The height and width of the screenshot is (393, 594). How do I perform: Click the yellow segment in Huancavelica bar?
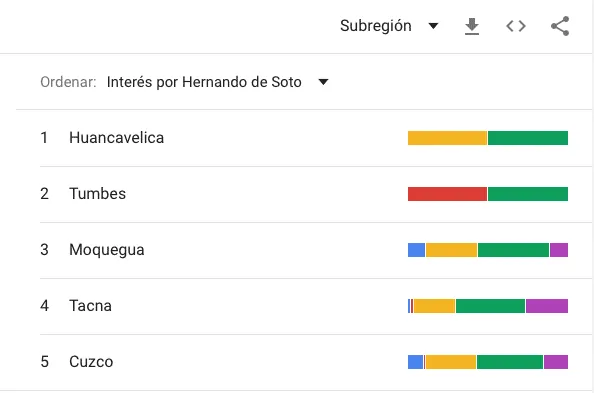(x=447, y=138)
